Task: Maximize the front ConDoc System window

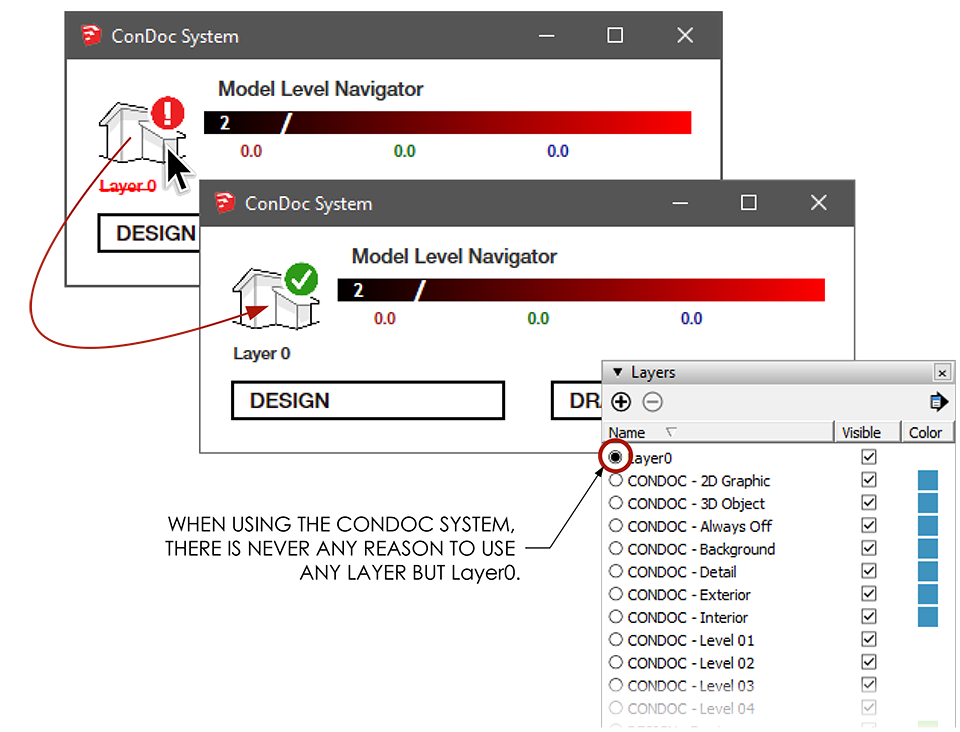Action: 748,203
